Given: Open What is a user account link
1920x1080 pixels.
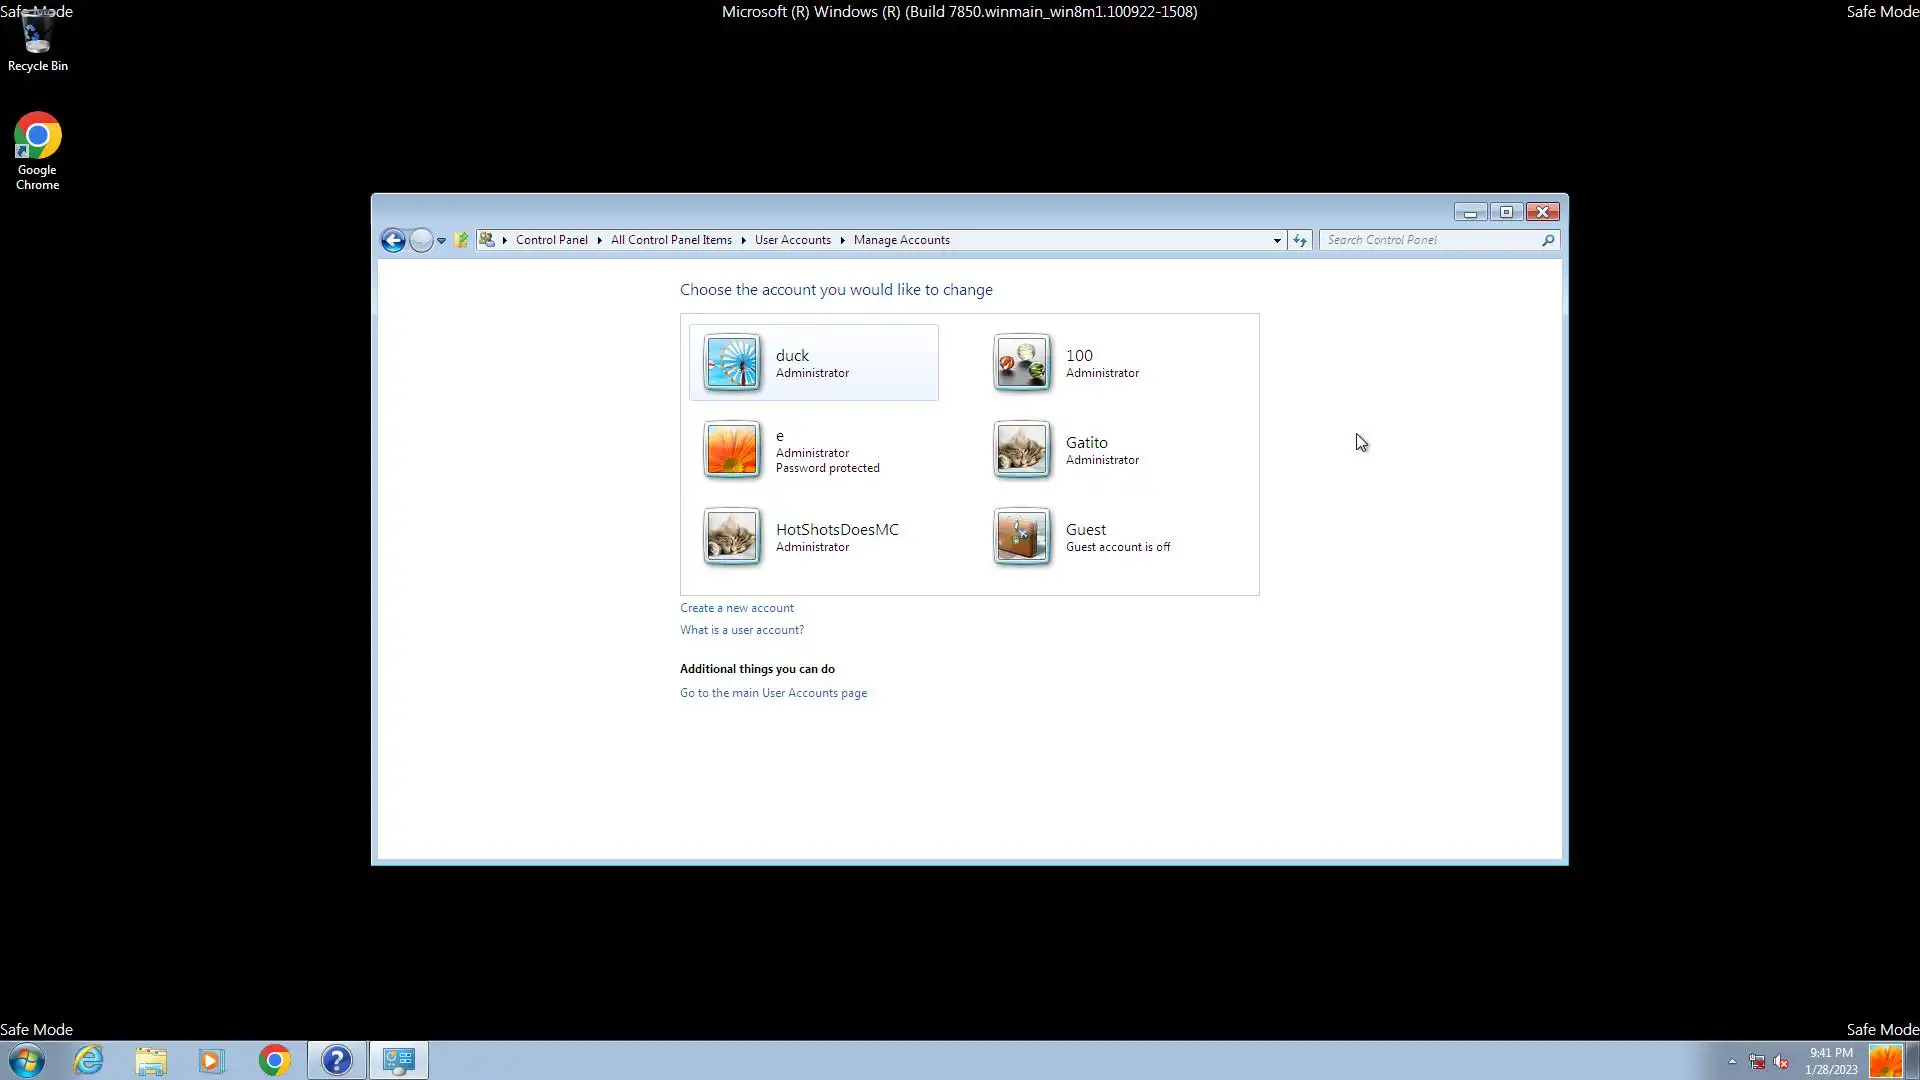Looking at the screenshot, I should 741,630.
